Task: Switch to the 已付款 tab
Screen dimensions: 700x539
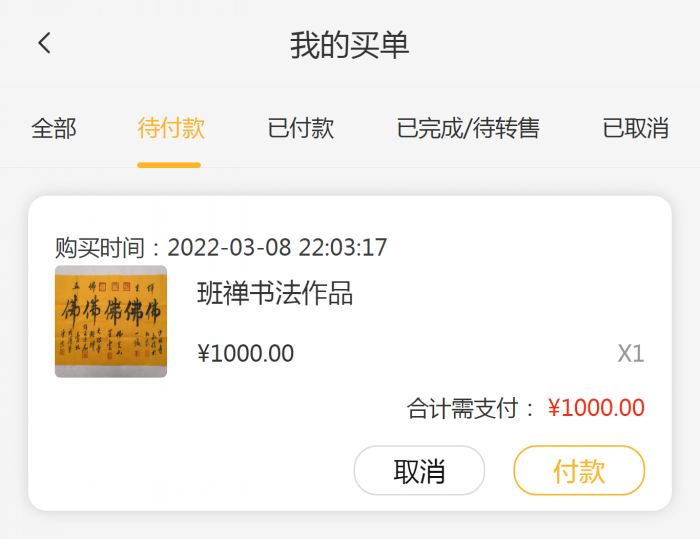Action: pyautogui.click(x=301, y=128)
